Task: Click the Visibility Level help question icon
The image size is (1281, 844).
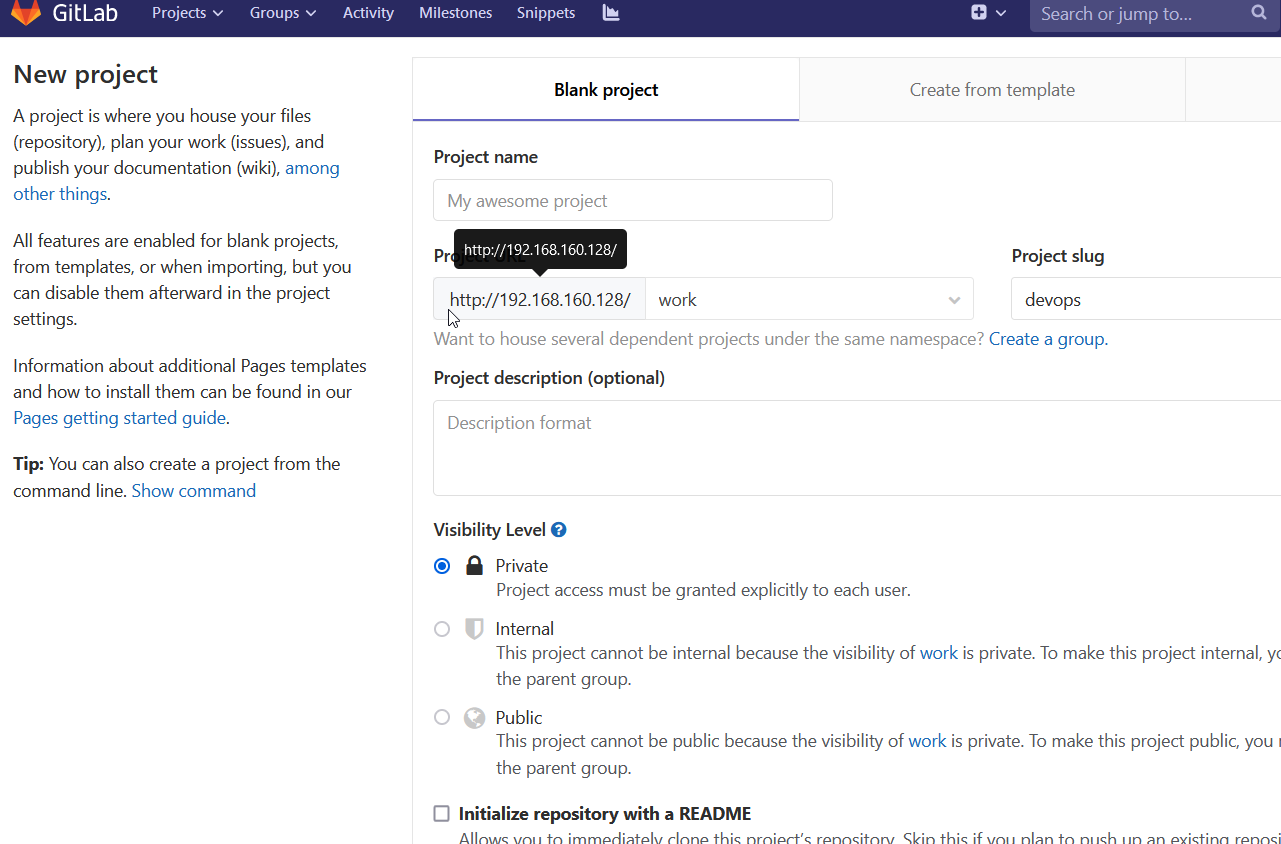Action: [x=559, y=530]
